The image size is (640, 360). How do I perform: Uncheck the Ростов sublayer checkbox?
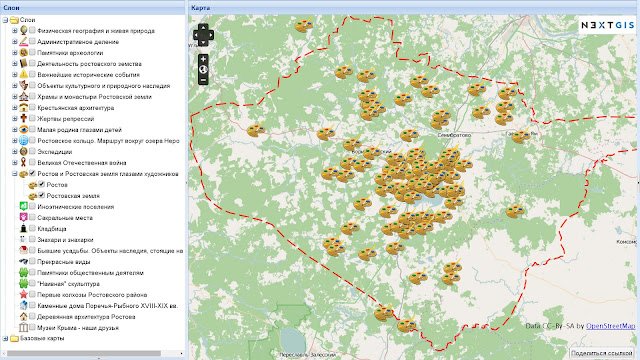click(42, 184)
